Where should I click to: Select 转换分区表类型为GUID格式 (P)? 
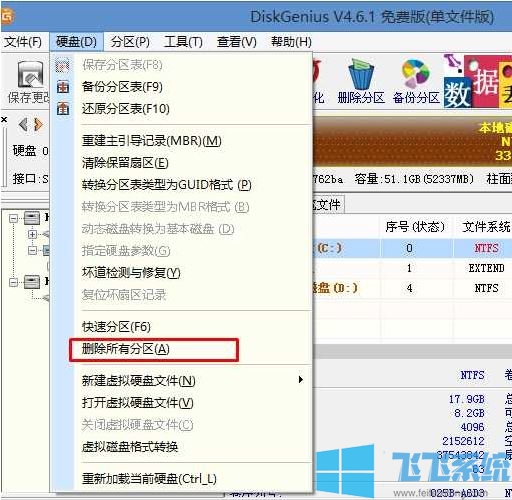click(x=167, y=185)
